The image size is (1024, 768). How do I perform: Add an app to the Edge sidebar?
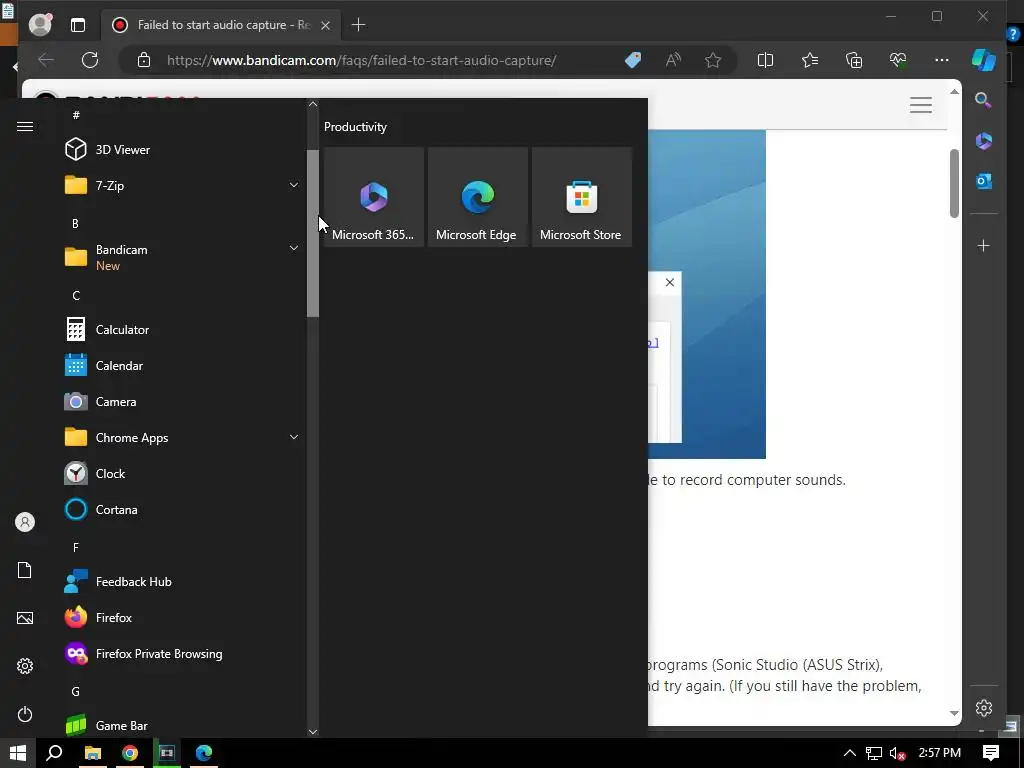coord(984,246)
